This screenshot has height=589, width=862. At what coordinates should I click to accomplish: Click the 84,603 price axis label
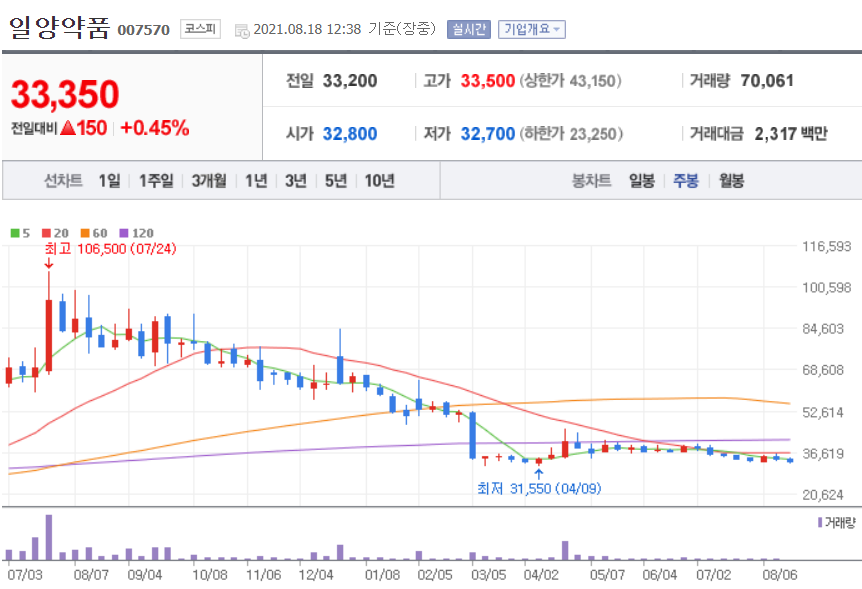(x=822, y=329)
